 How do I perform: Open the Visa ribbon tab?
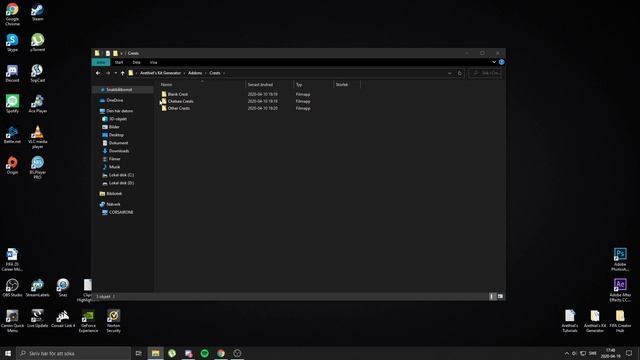point(153,62)
